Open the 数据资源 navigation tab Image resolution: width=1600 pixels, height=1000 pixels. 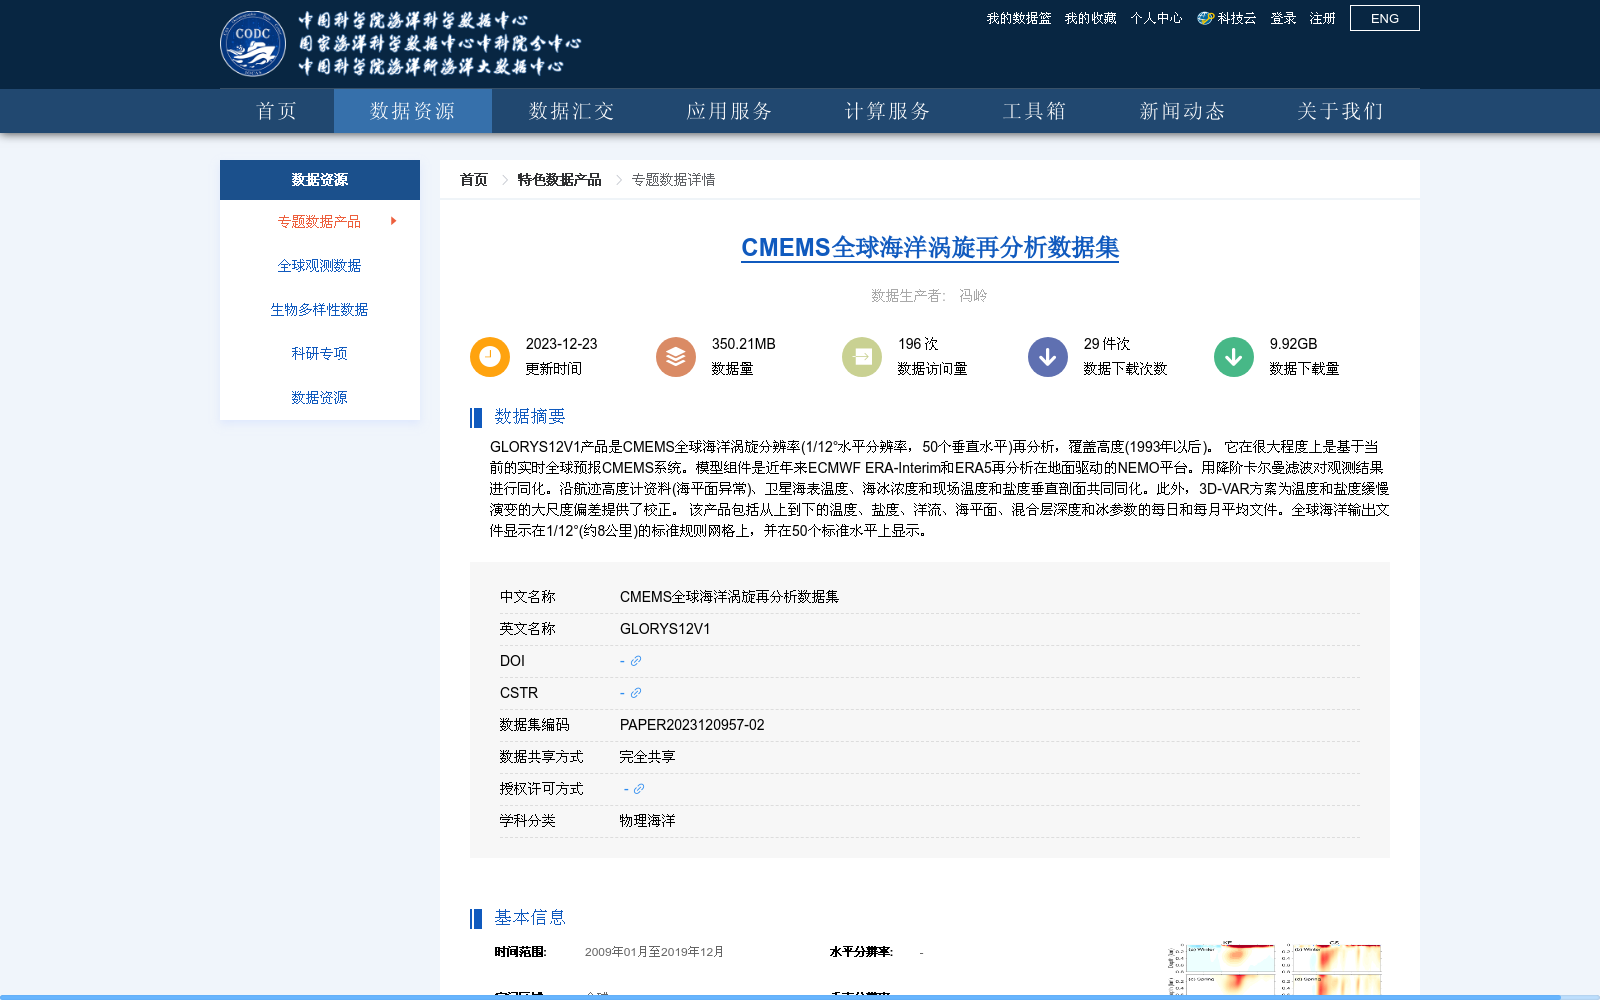coord(413,111)
